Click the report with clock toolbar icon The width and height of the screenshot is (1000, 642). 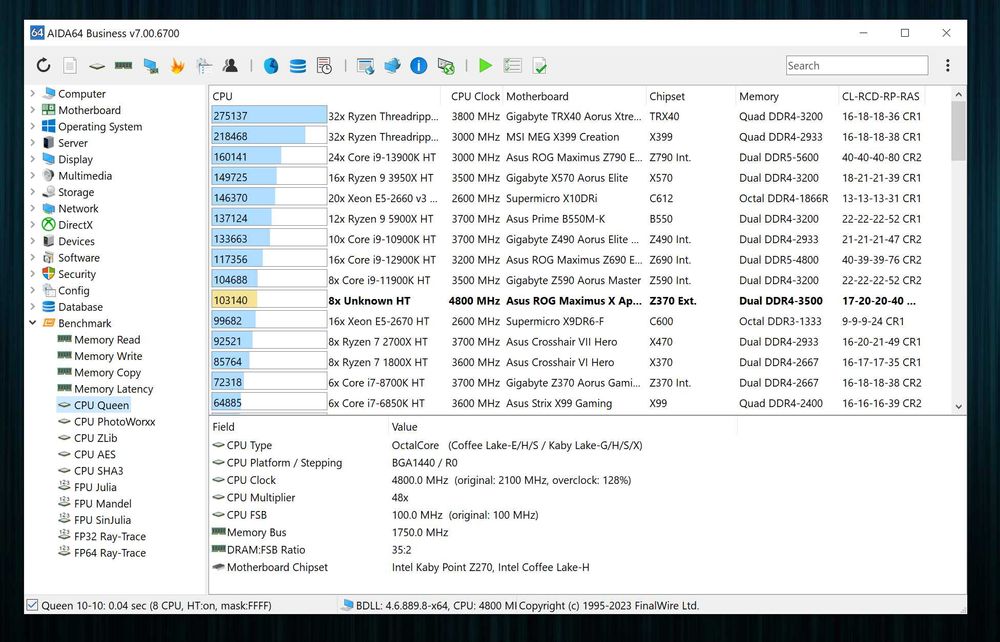point(324,66)
